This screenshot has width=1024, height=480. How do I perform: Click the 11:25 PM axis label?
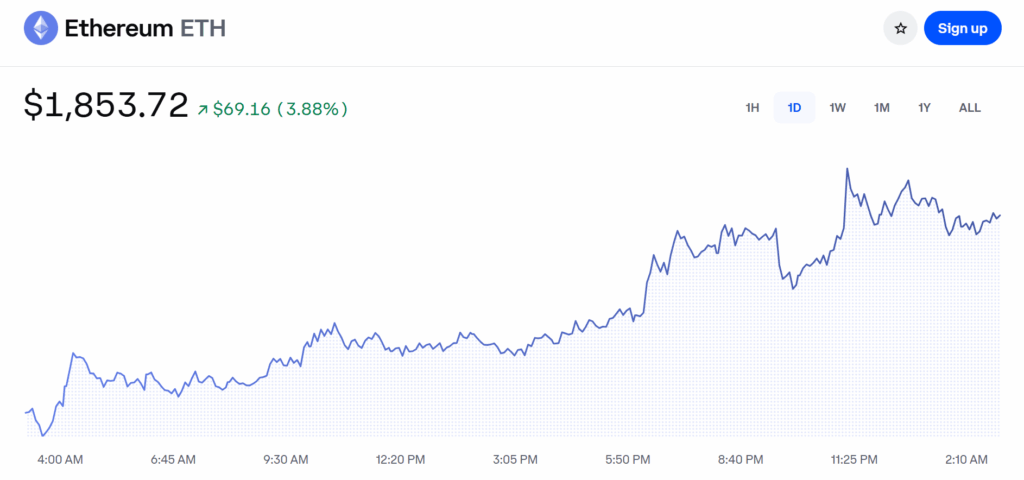853,460
